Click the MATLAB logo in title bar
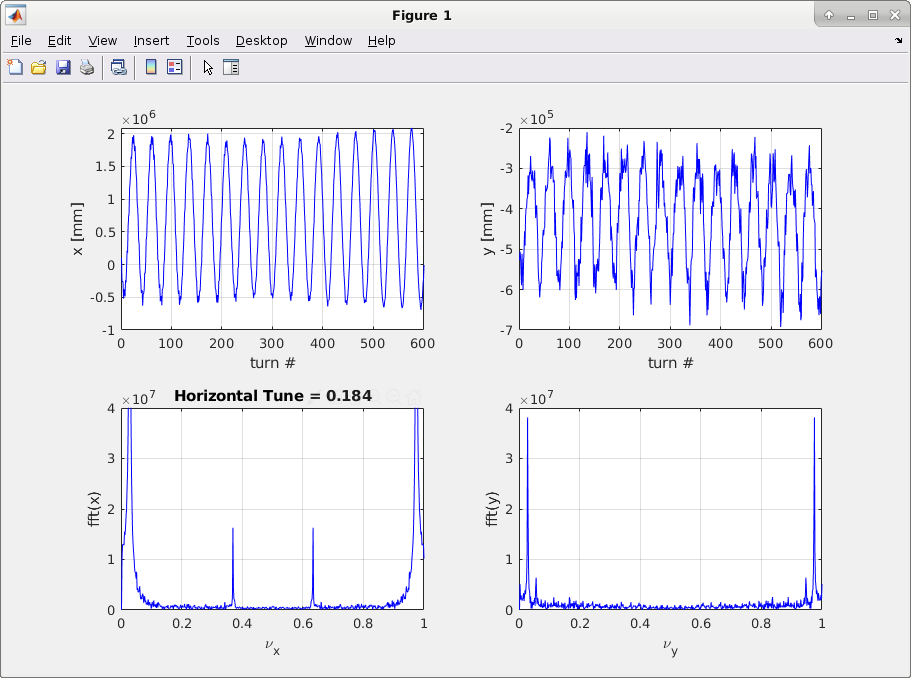 17,15
